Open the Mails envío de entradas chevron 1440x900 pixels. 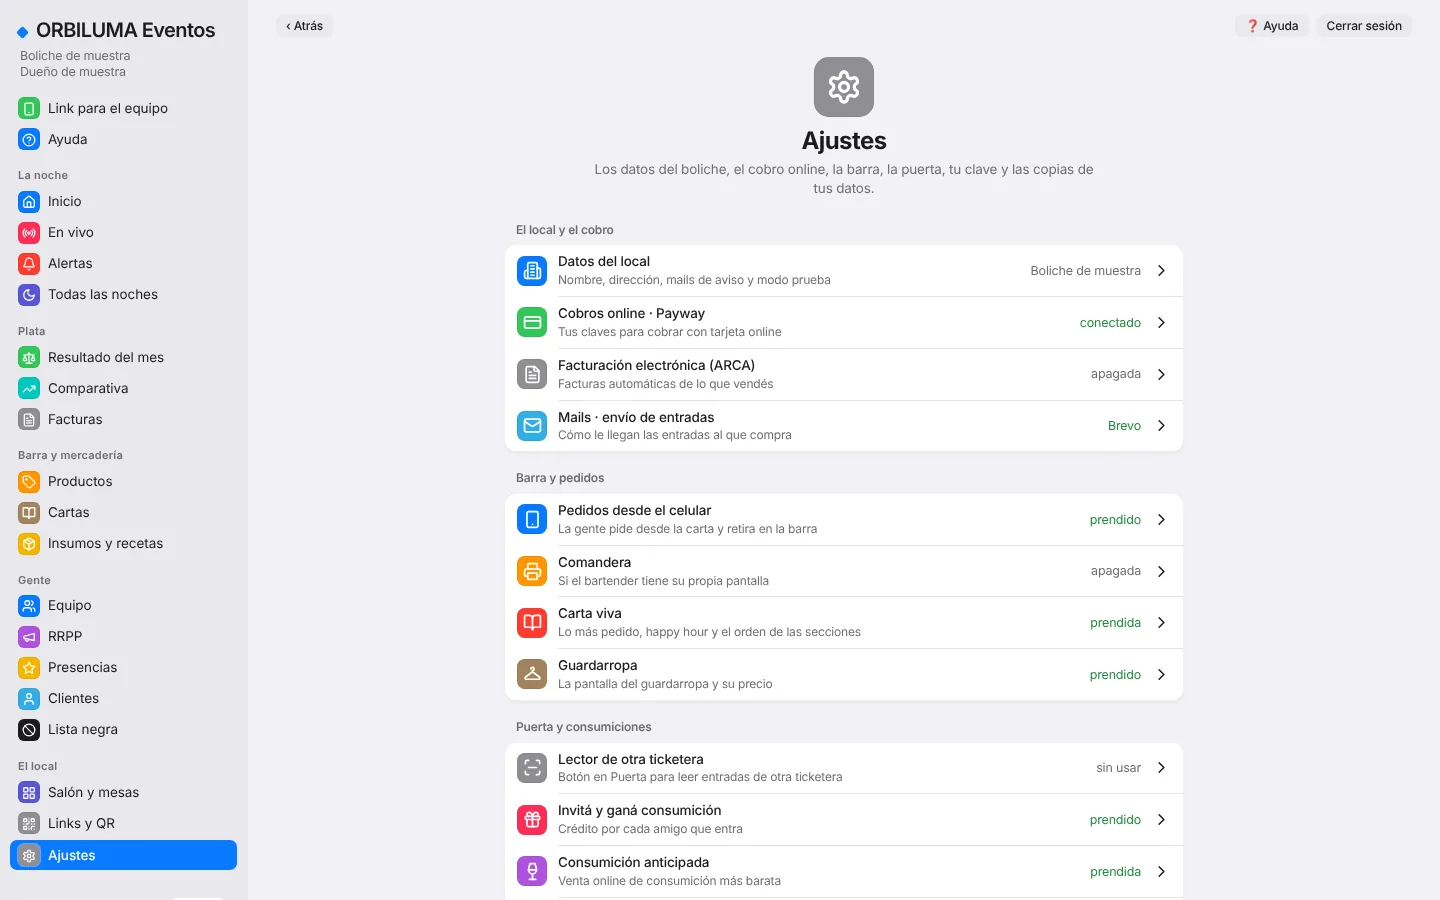pyautogui.click(x=1161, y=426)
